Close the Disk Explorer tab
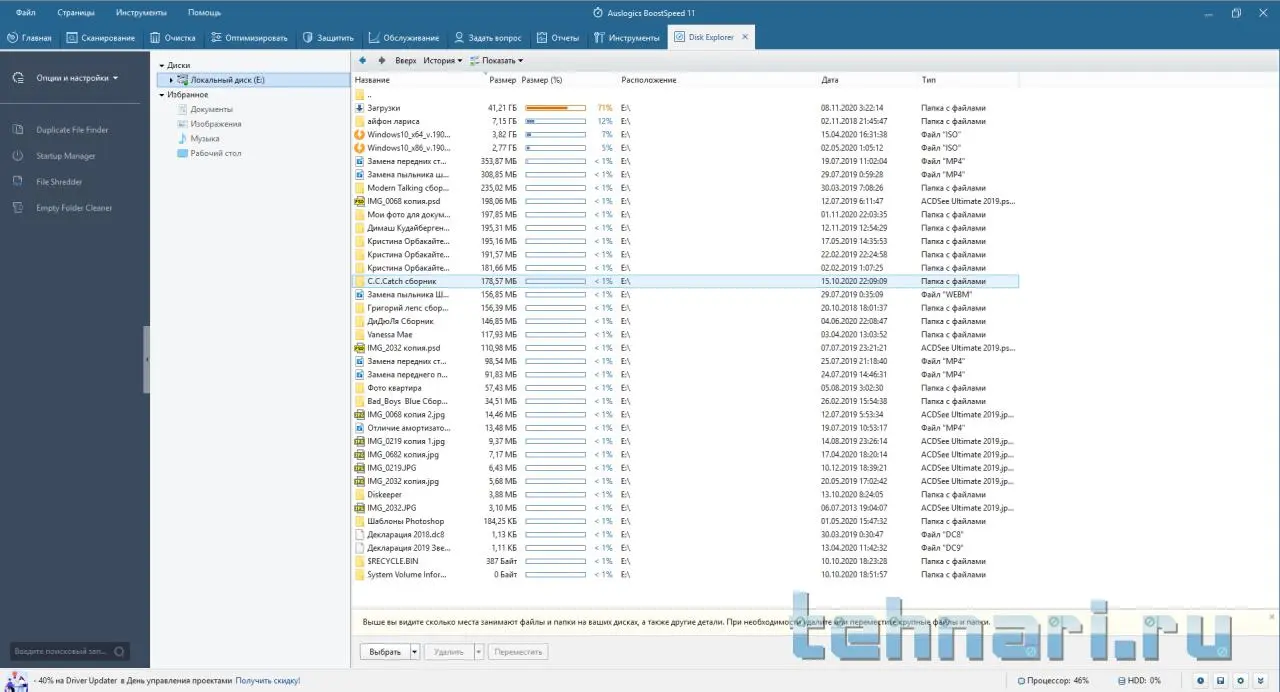Viewport: 1280px width, 692px height. click(x=744, y=37)
